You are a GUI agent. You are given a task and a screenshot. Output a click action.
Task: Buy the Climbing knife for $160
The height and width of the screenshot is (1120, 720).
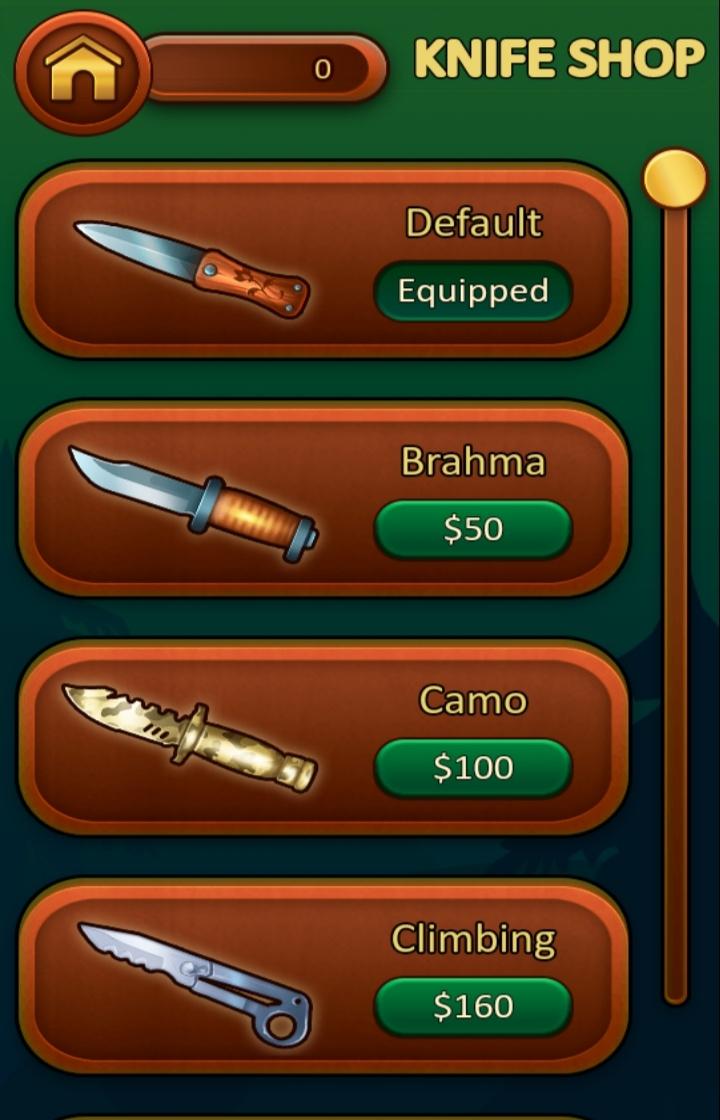(473, 1006)
